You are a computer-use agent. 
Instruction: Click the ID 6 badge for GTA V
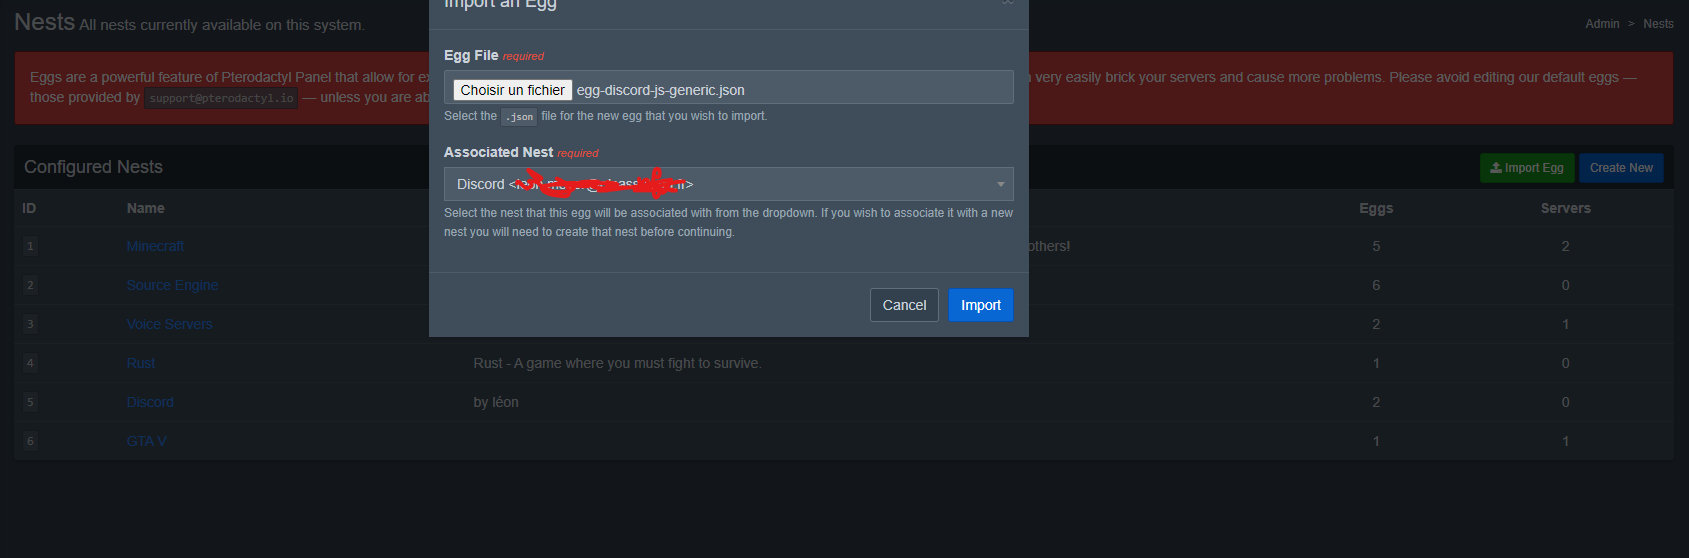[x=30, y=441]
